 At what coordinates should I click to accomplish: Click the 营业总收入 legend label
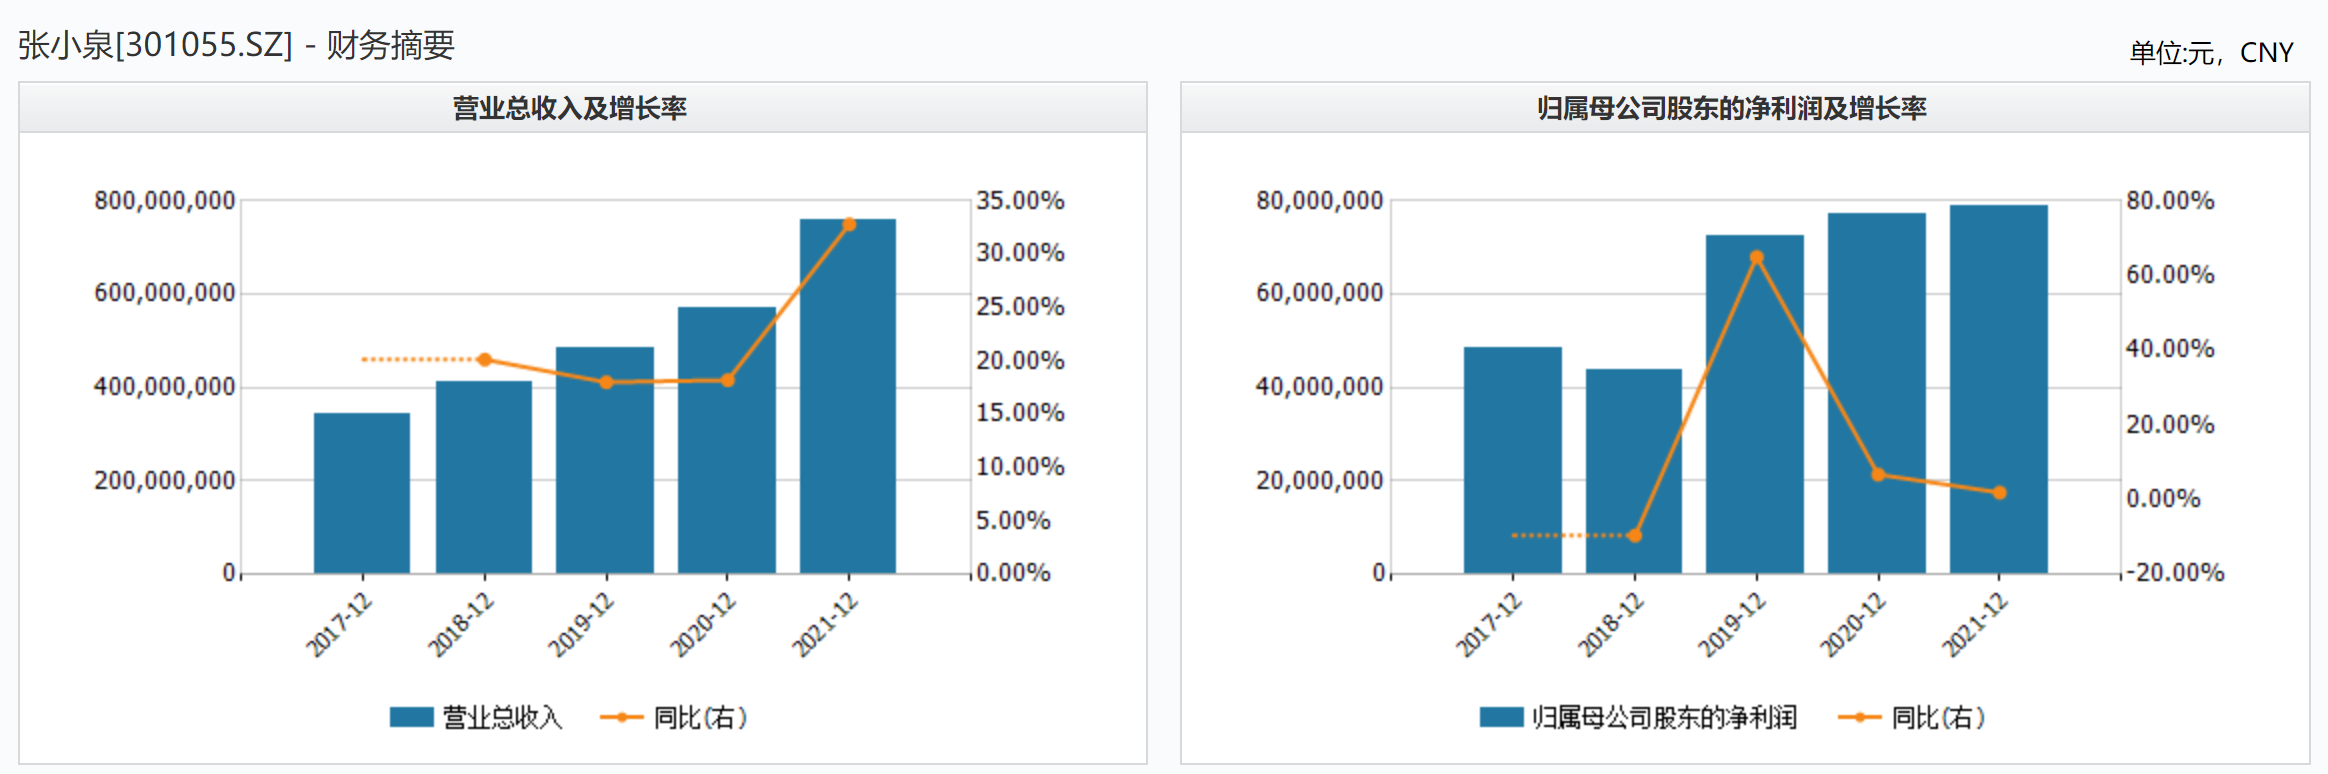pos(502,717)
